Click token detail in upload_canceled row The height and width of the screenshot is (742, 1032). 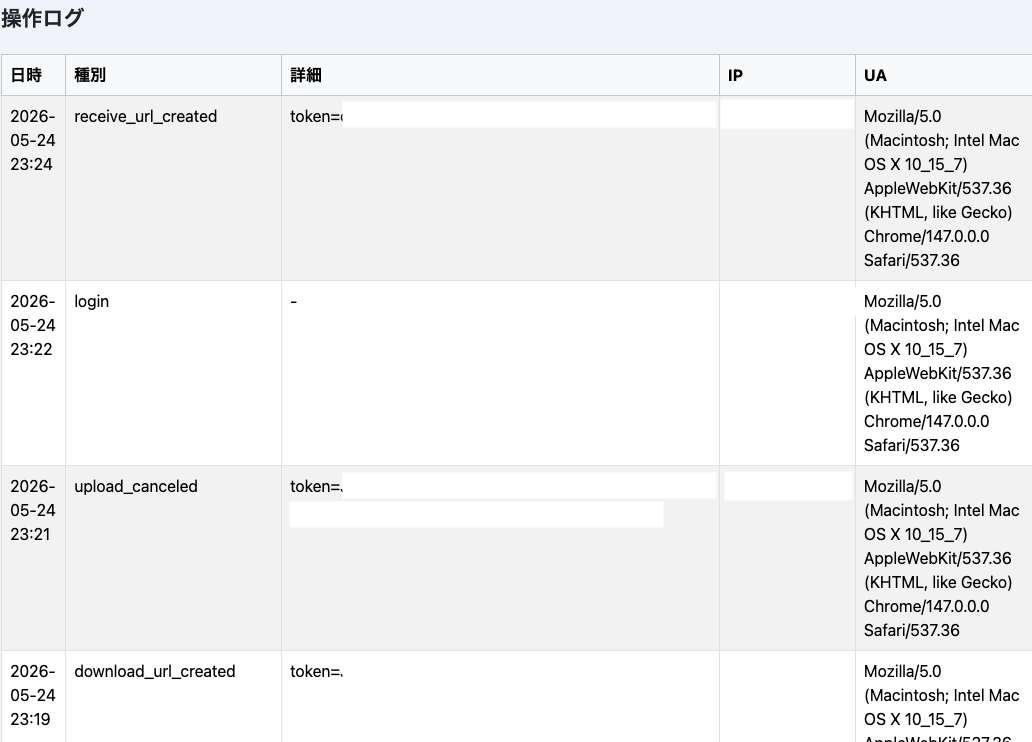[x=317, y=487]
